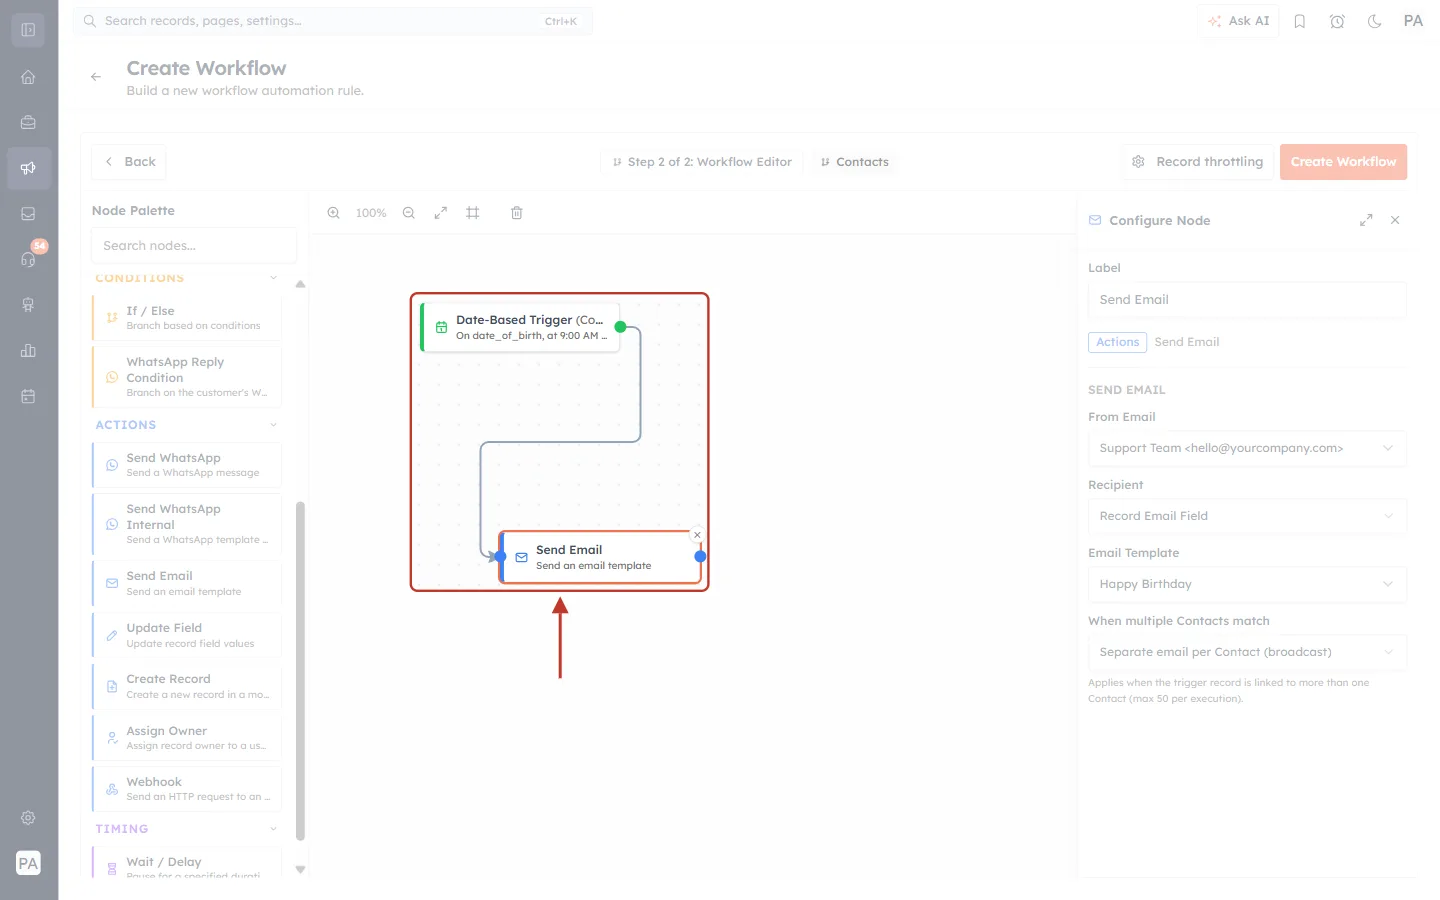Select the Update Field node in palette
This screenshot has width=1440, height=900.
point(187,635)
